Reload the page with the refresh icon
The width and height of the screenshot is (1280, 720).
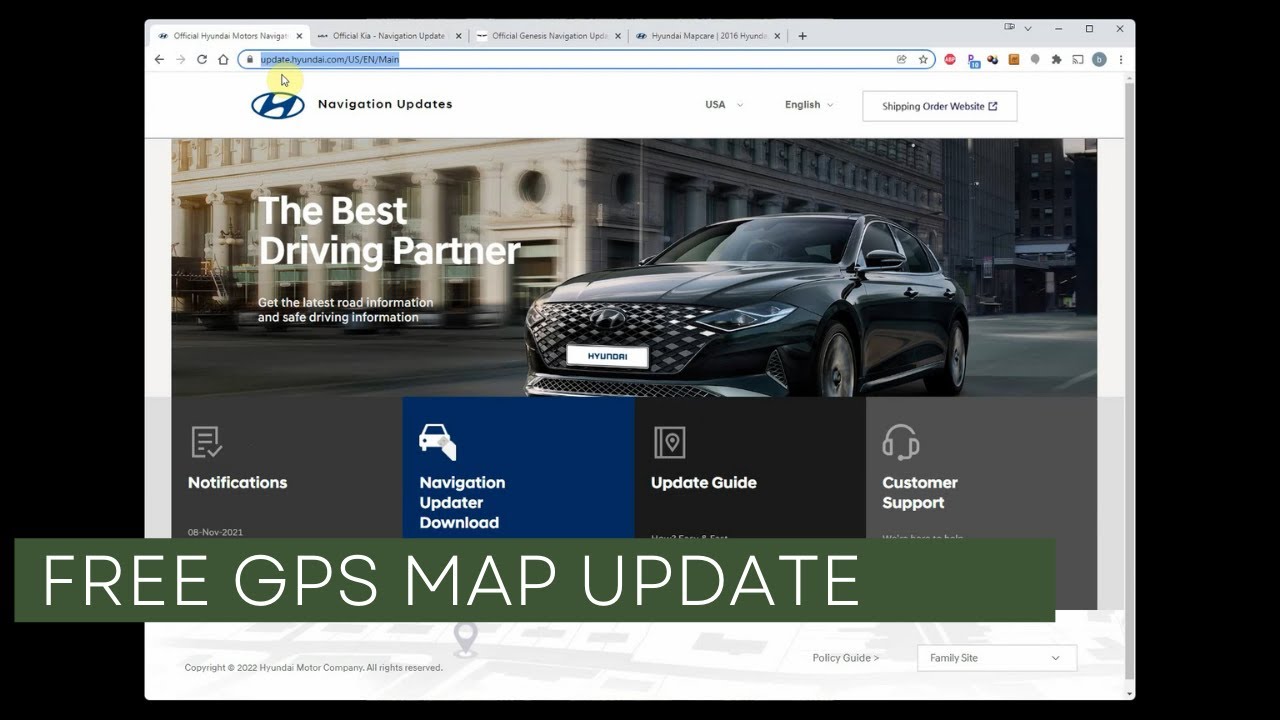[202, 59]
